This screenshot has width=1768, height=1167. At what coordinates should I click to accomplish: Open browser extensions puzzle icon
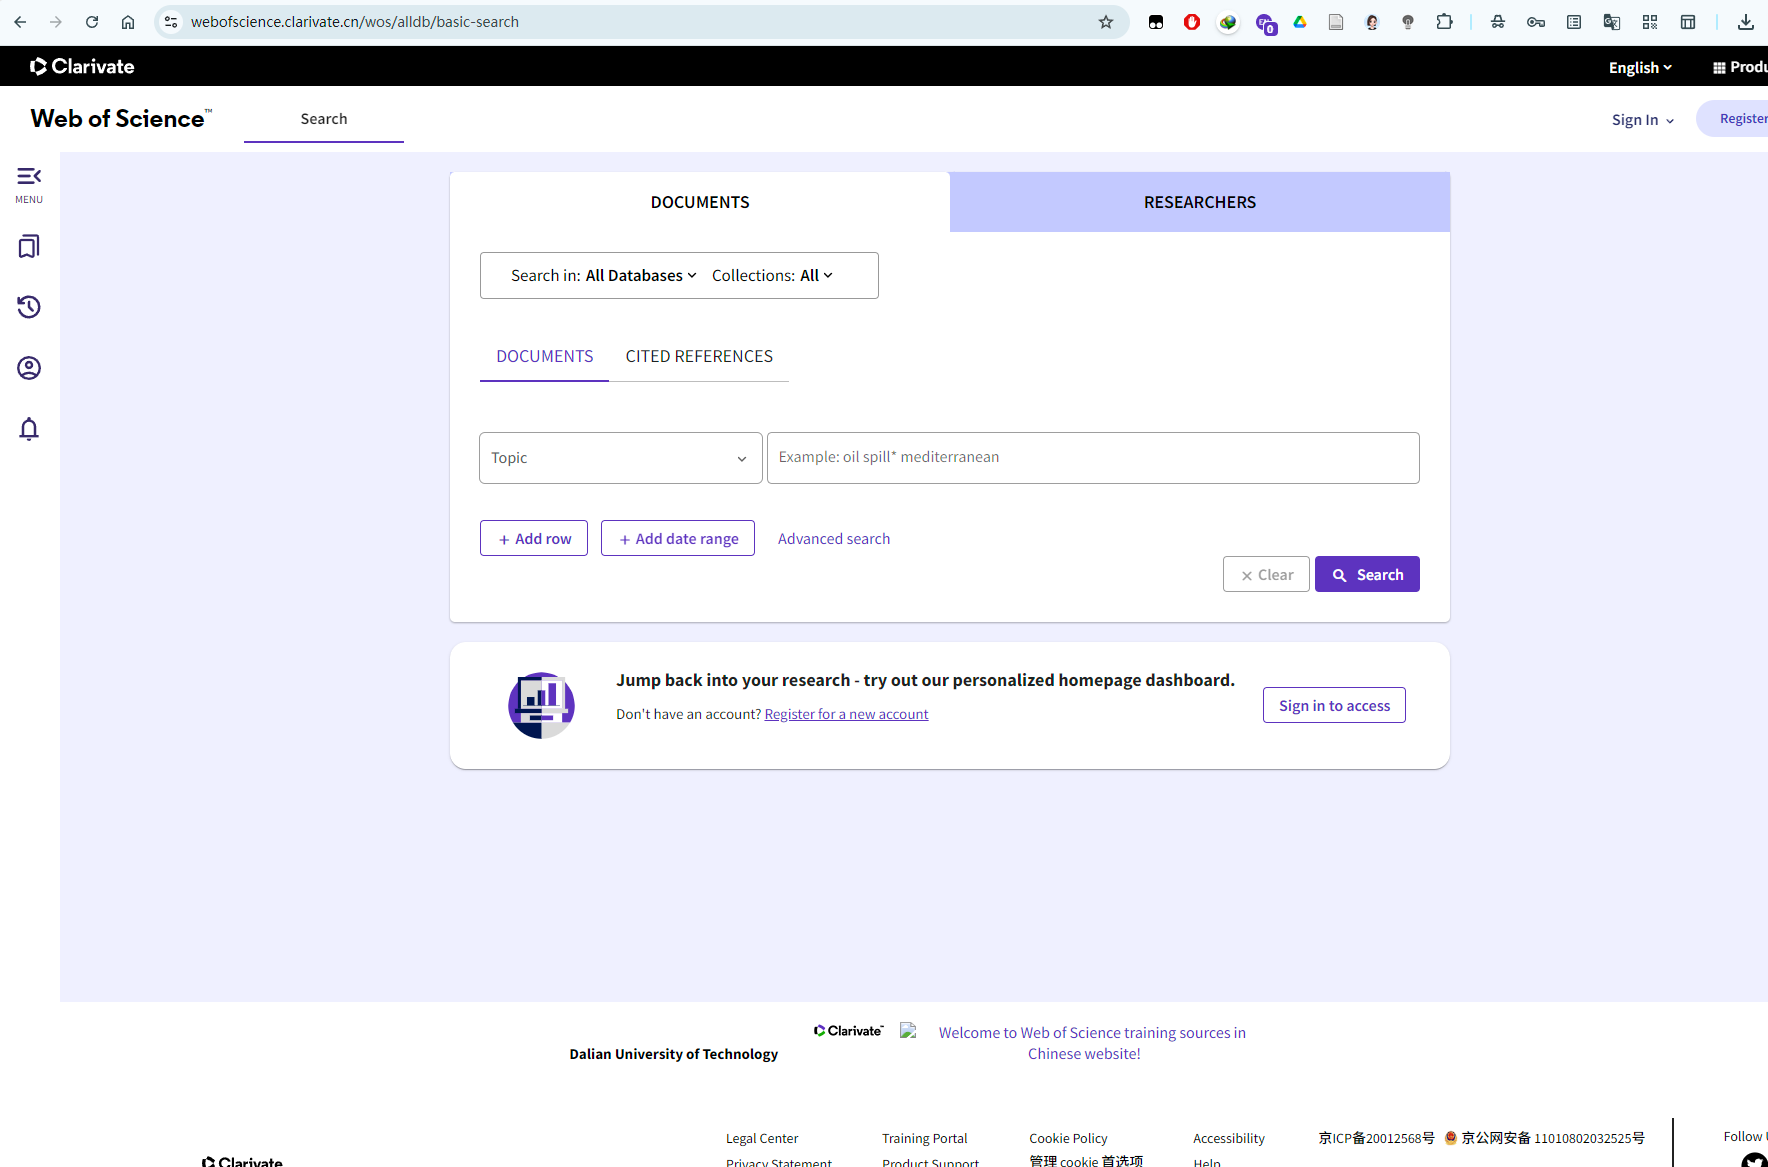(x=1444, y=22)
